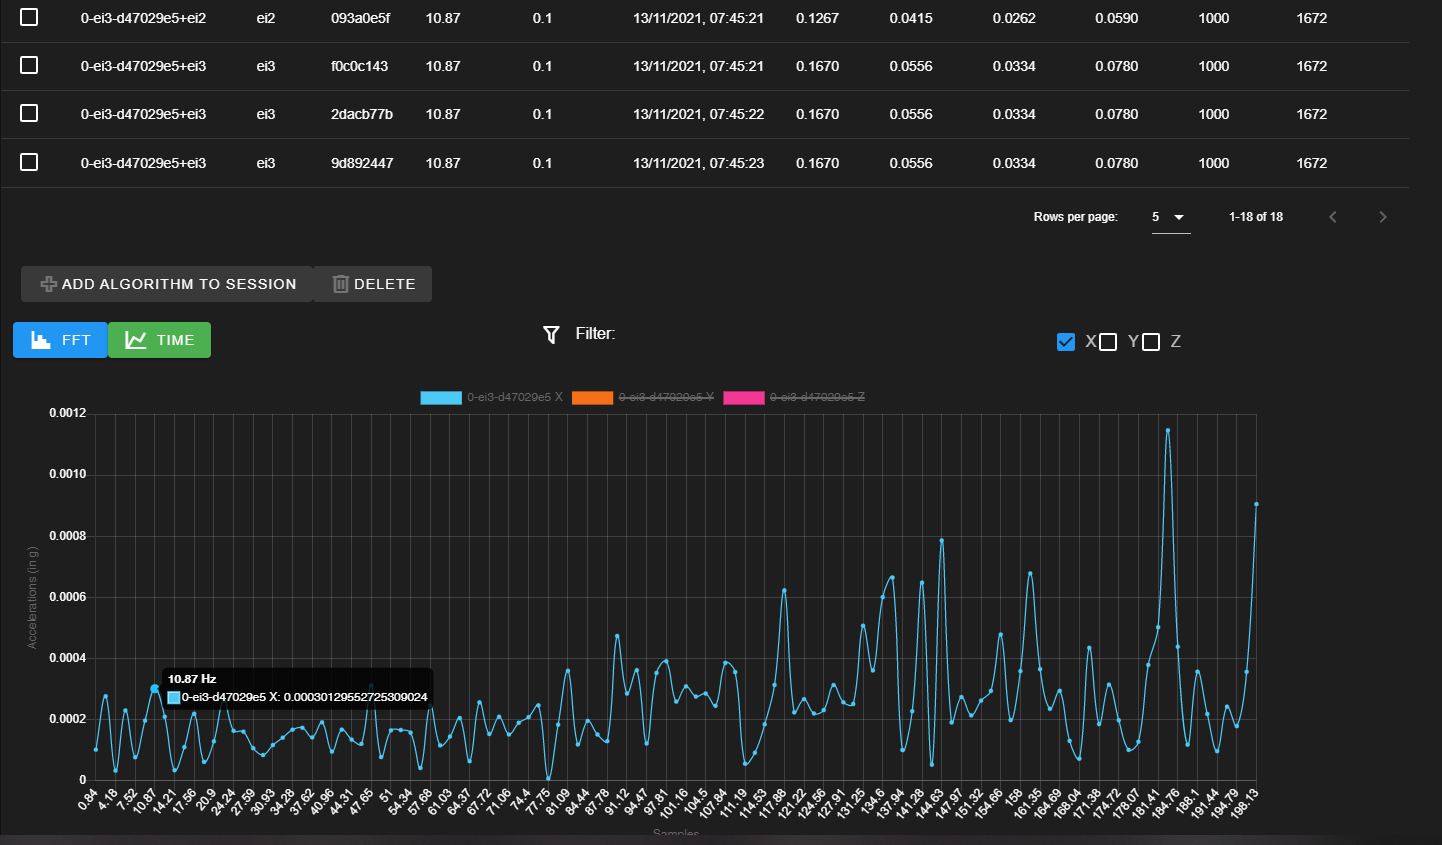Click the Rows per page label

1075,217
